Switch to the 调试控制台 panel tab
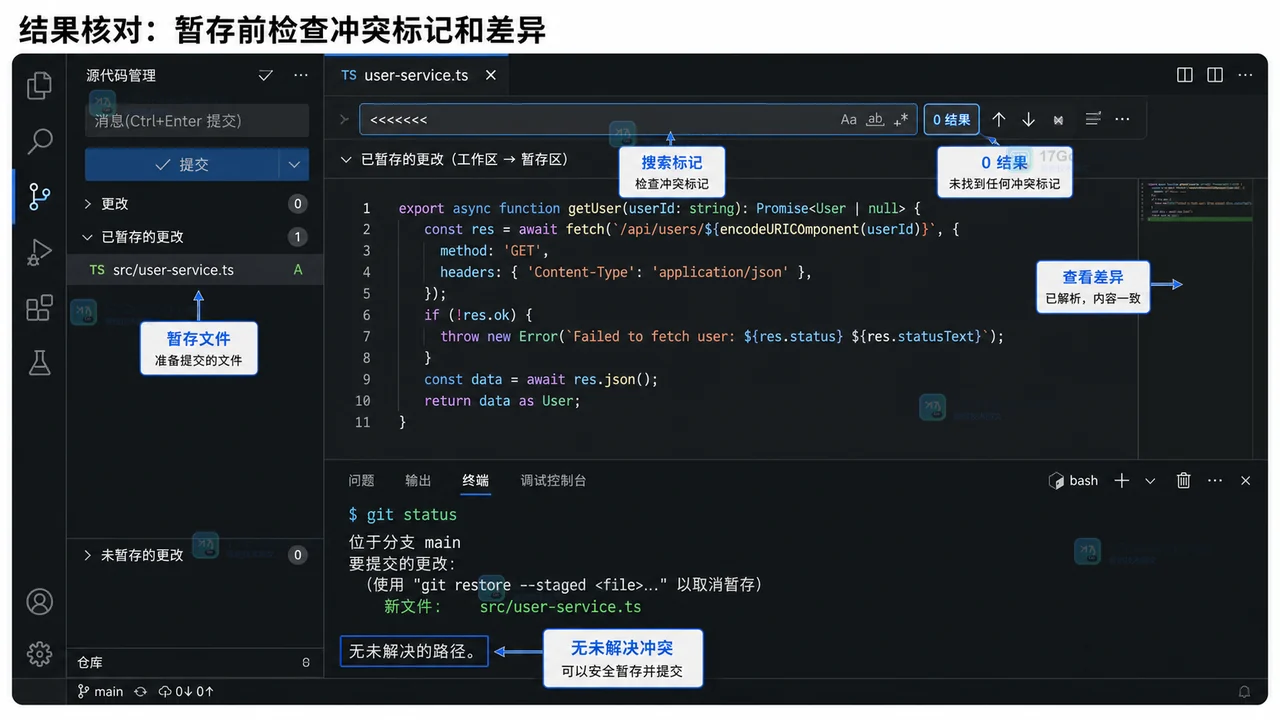Image resolution: width=1280 pixels, height=720 pixels. 553,481
